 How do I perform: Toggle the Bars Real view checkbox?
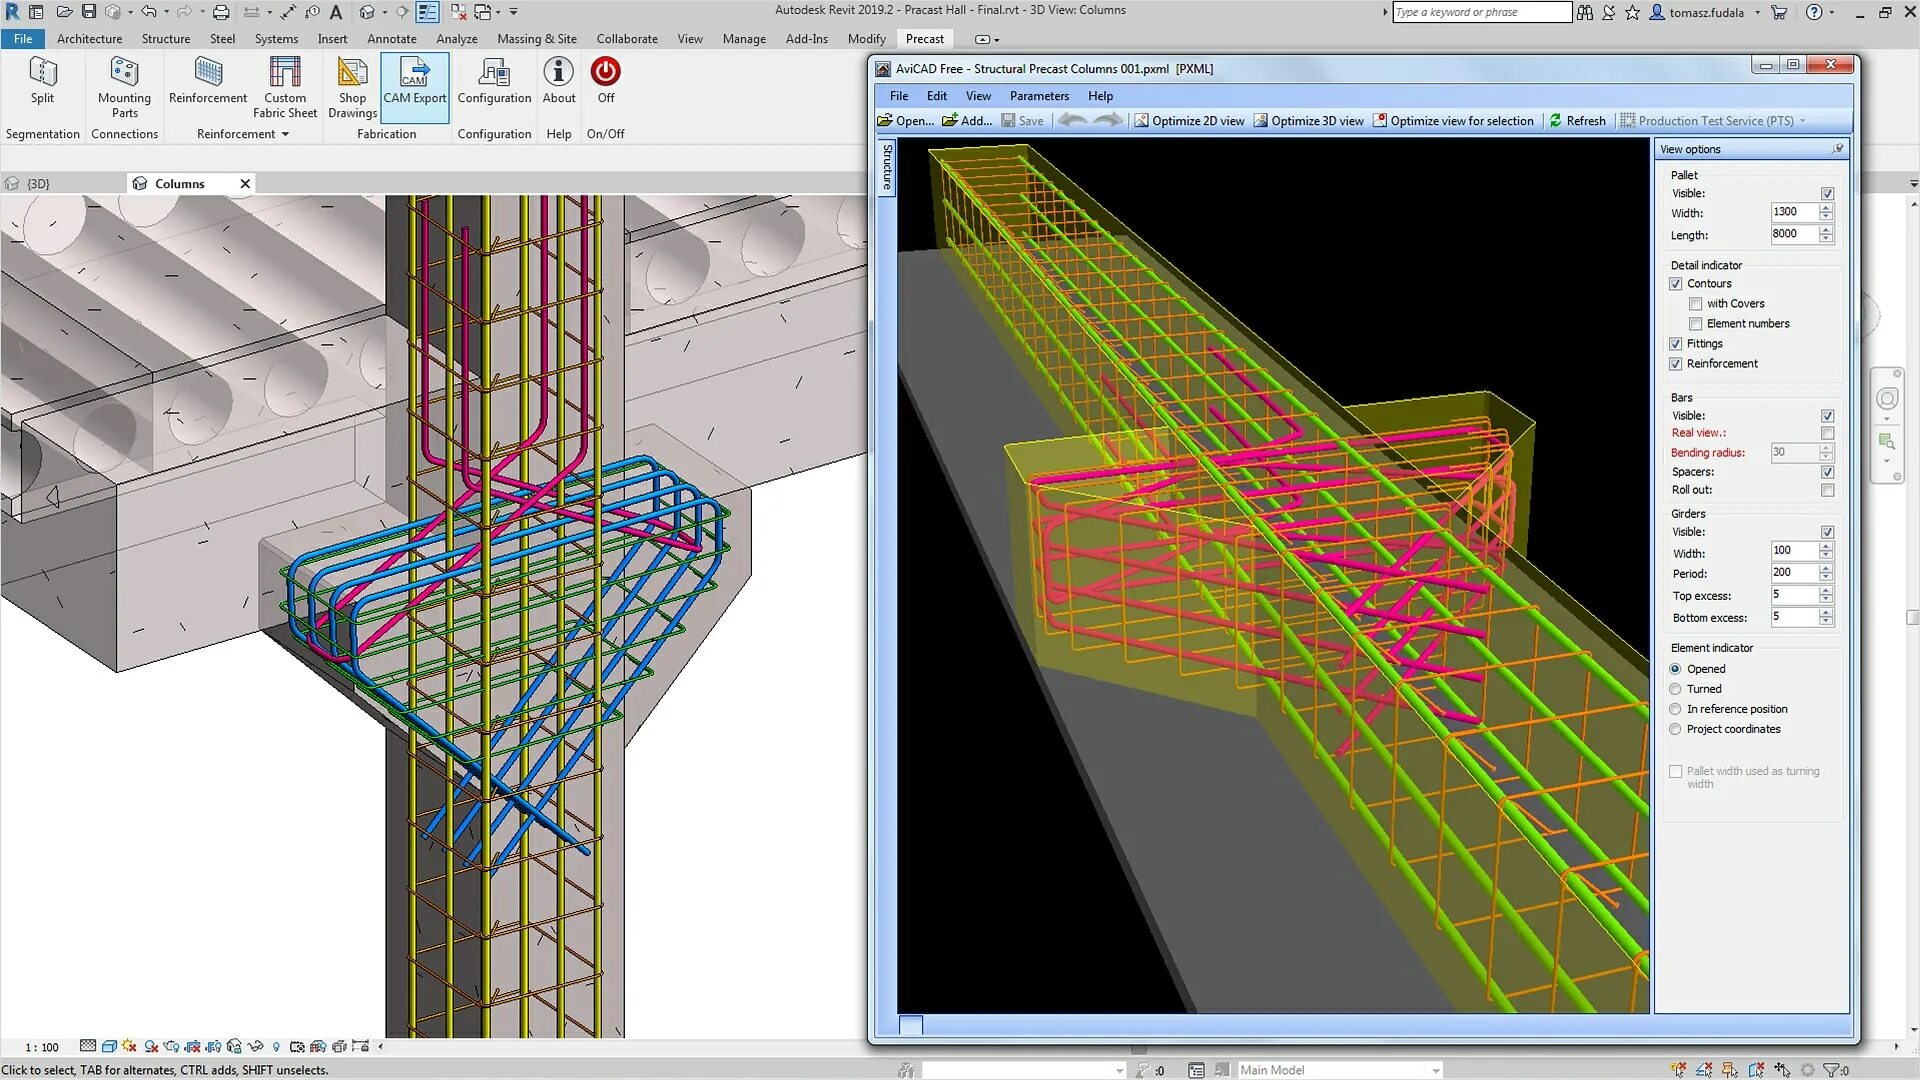pos(1827,433)
